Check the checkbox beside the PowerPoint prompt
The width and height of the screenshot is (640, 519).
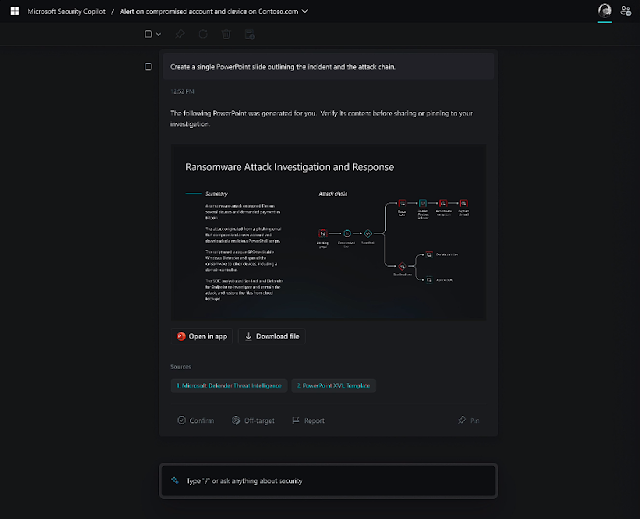pos(148,67)
